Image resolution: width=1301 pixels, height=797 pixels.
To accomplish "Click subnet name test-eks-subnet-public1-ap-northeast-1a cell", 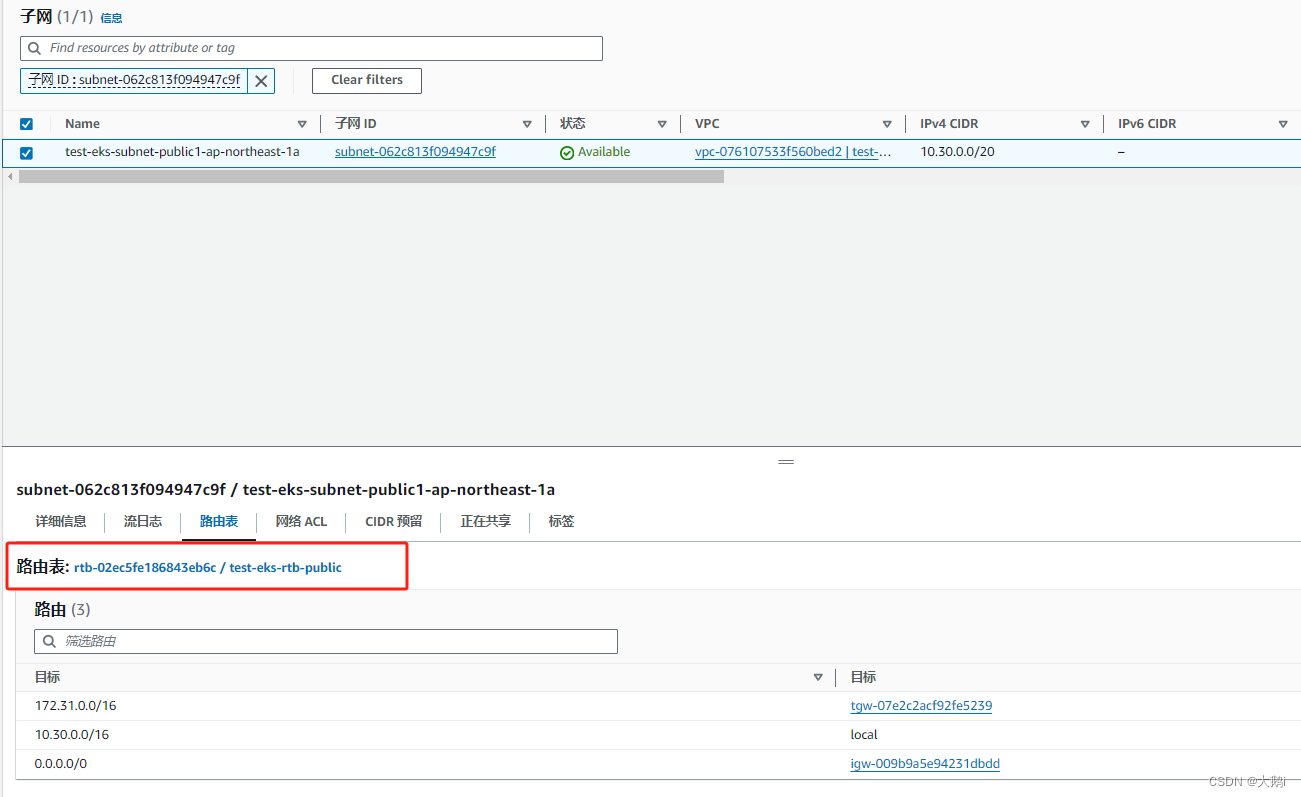I will [x=182, y=152].
